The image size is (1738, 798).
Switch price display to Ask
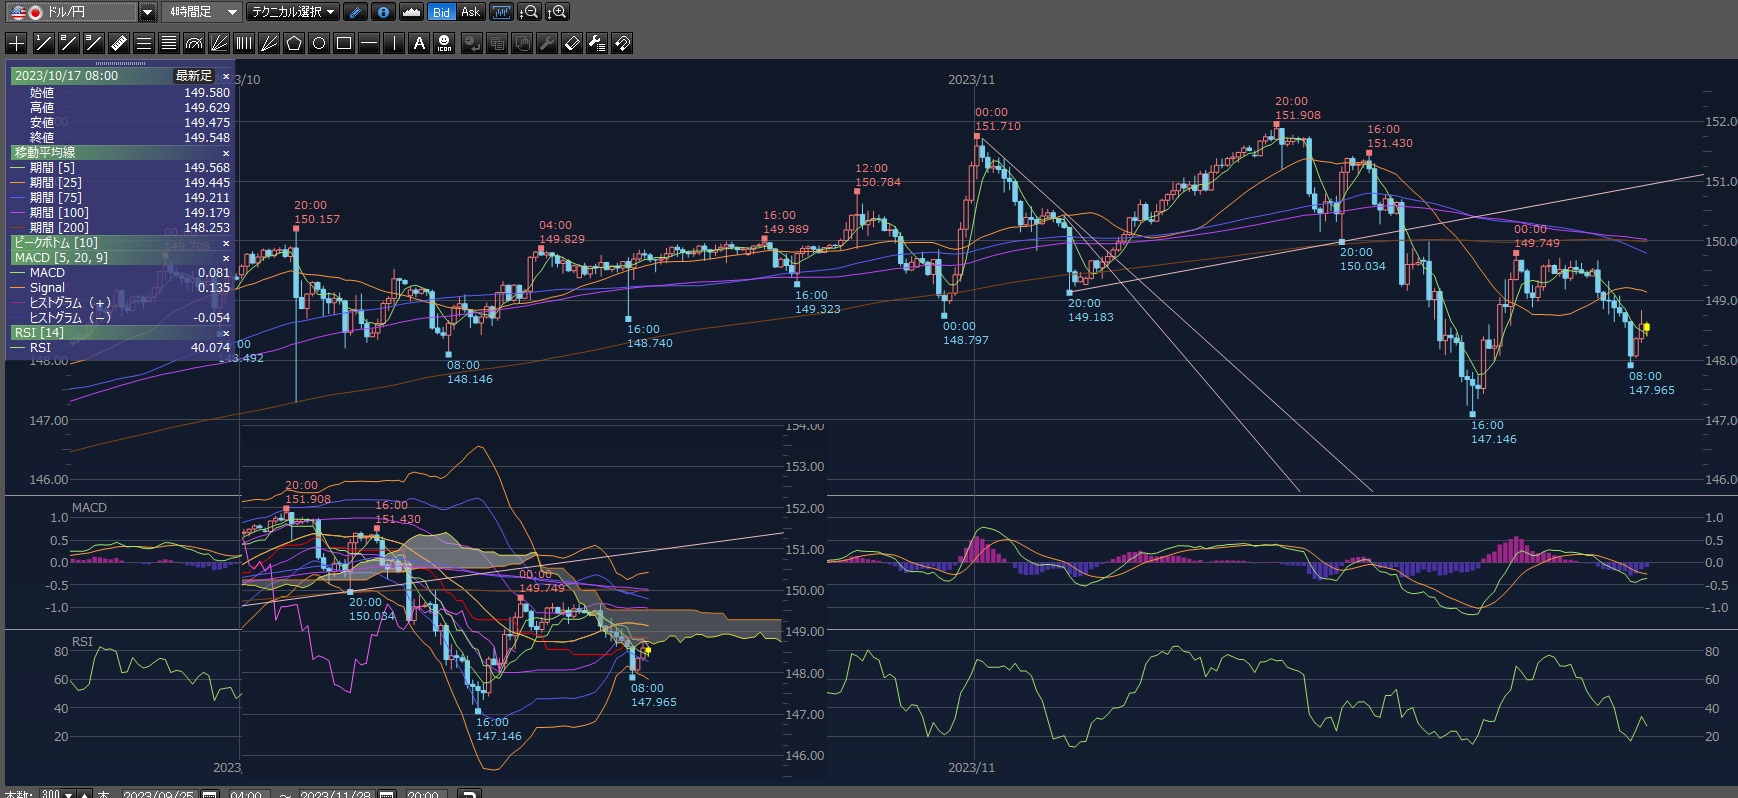point(470,12)
